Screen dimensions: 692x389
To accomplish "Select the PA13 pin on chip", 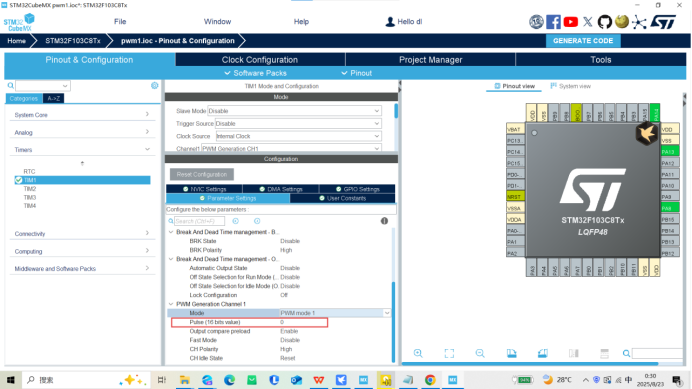I will tap(669, 152).
